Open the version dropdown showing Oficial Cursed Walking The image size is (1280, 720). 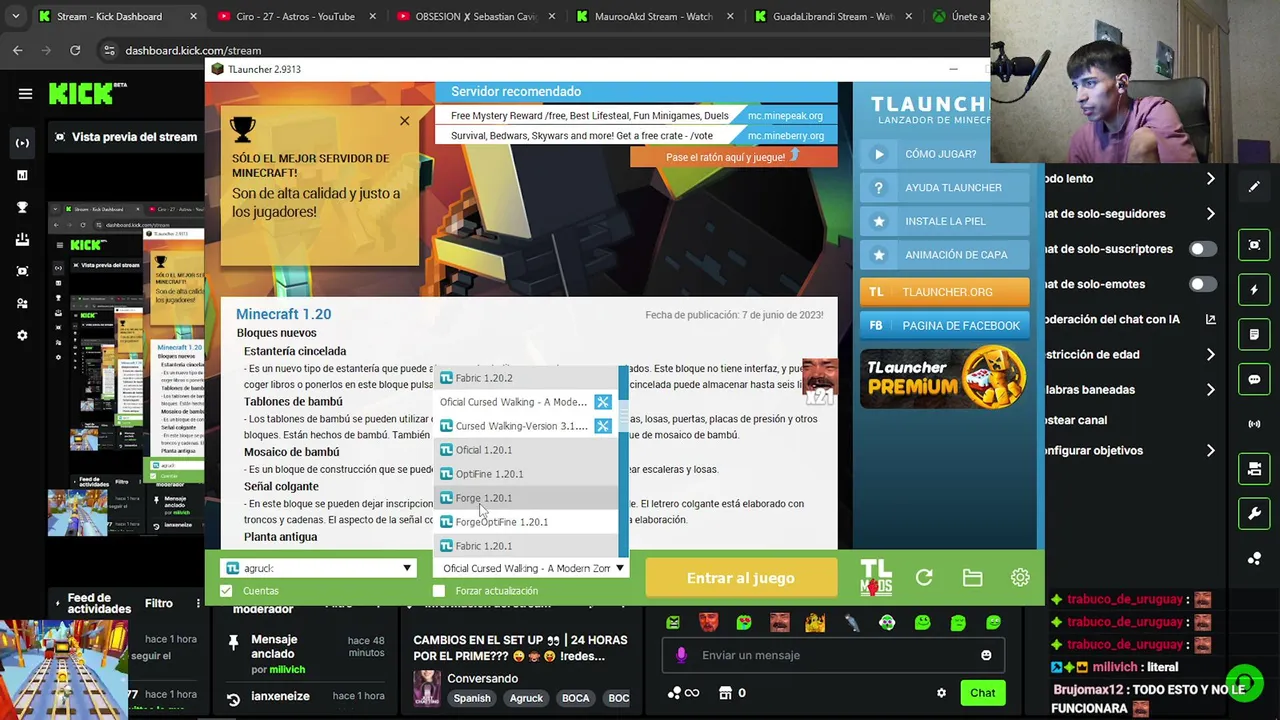[531, 568]
